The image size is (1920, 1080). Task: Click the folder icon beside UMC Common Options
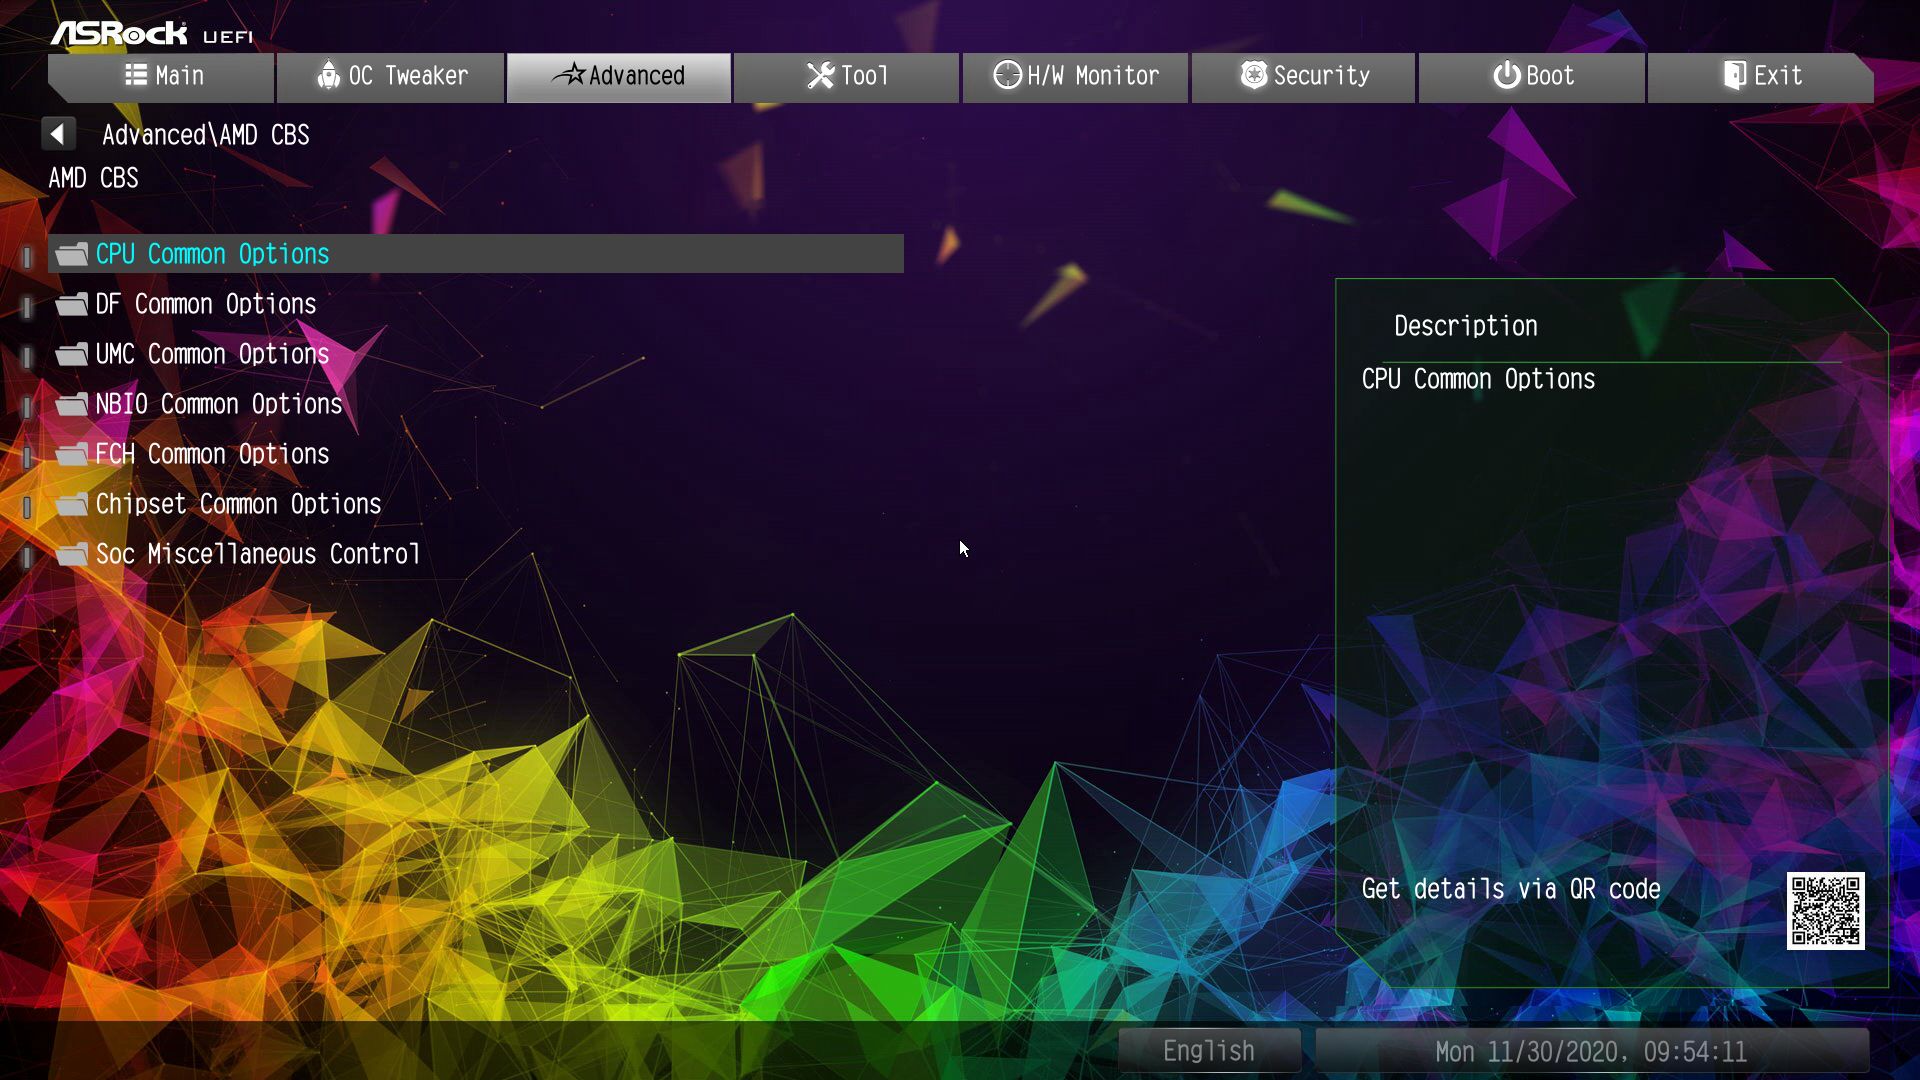click(71, 354)
